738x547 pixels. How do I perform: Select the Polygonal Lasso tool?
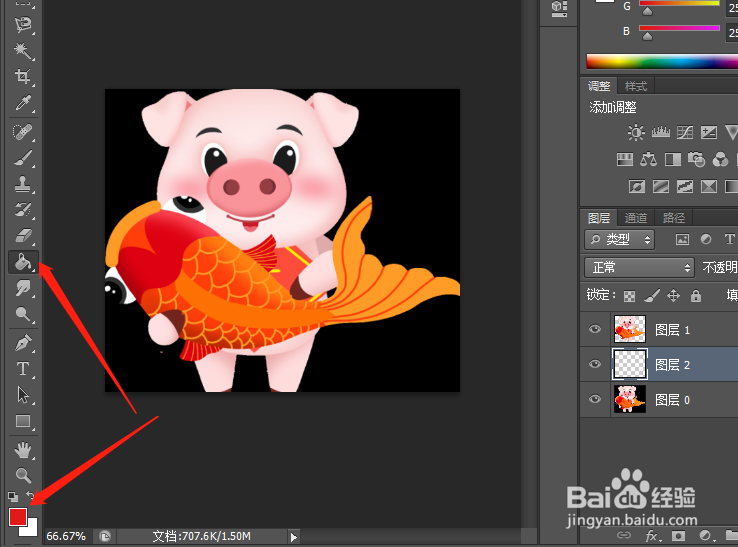click(x=23, y=24)
